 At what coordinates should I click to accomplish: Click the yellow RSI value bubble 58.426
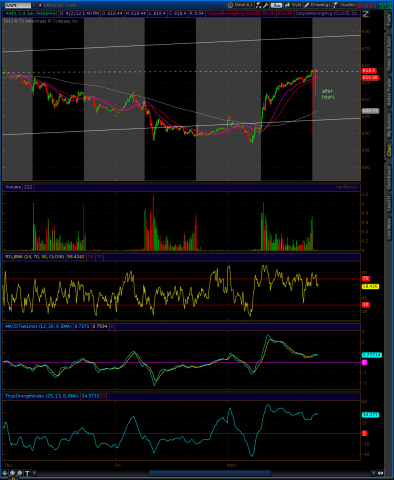tap(371, 286)
